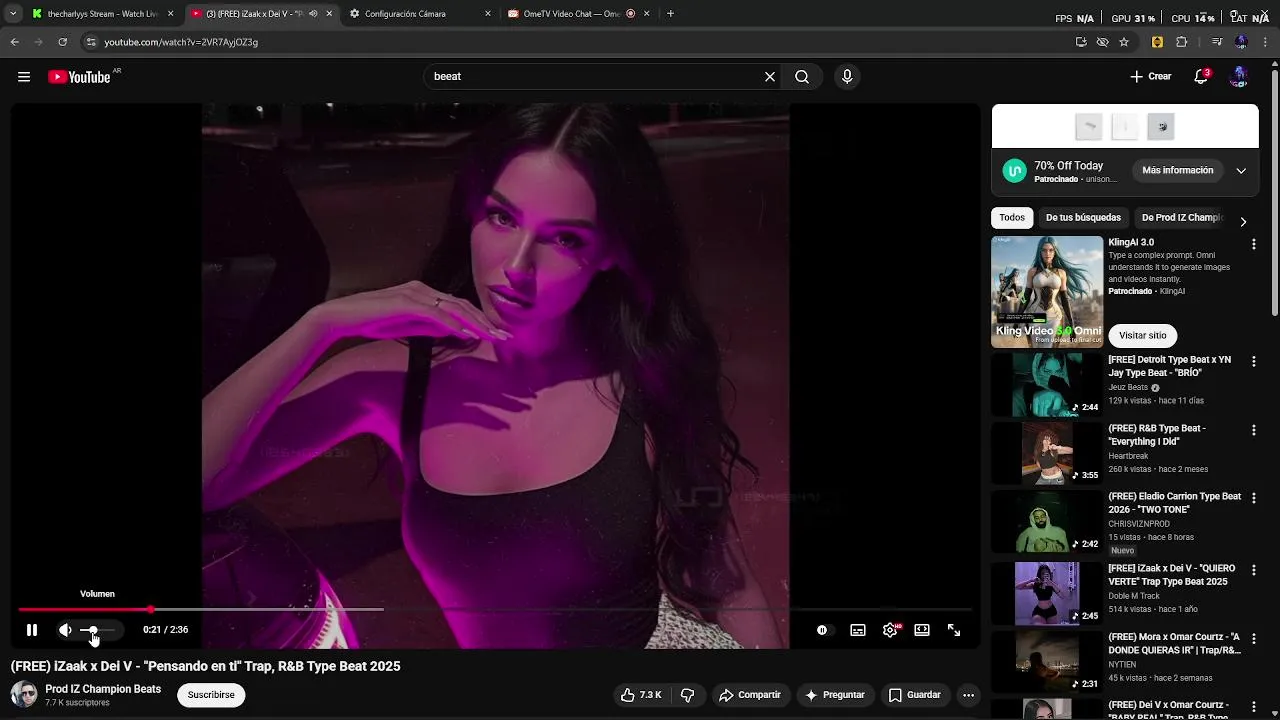
Task: Go back in the browser
Action: coord(14,42)
